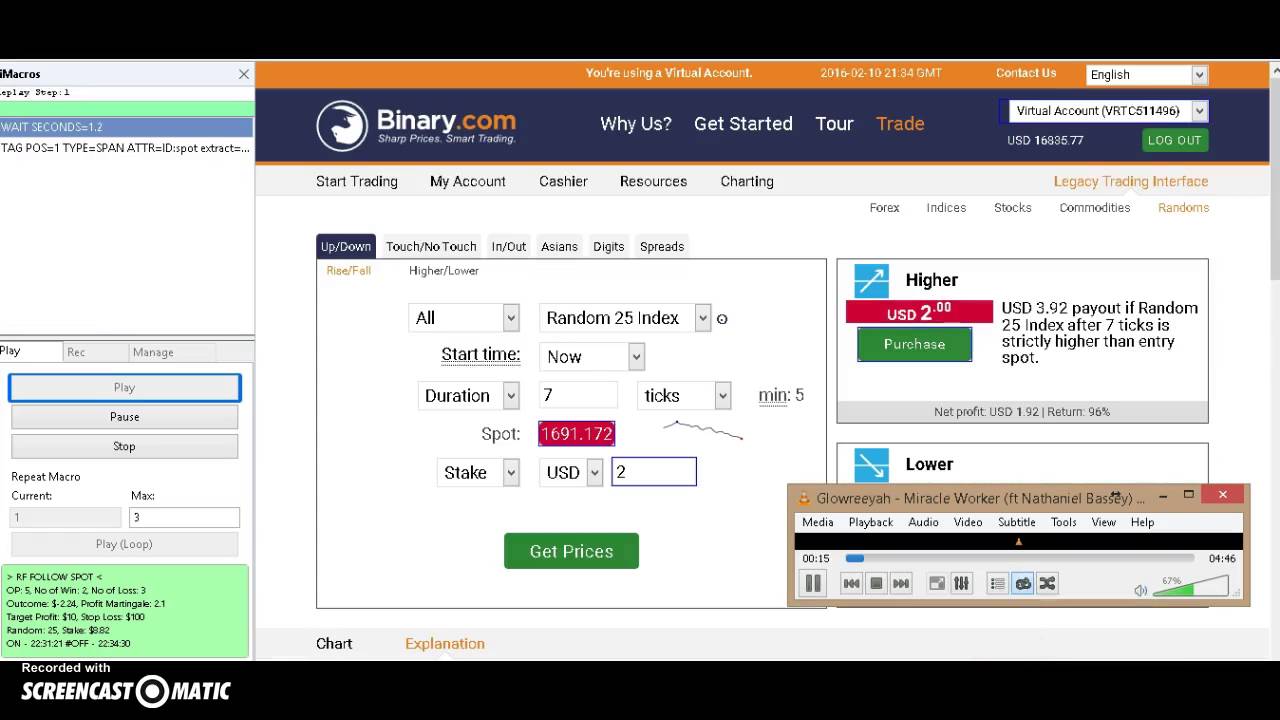Image resolution: width=1280 pixels, height=720 pixels.
Task: Open VLC Video menu
Action: [967, 522]
